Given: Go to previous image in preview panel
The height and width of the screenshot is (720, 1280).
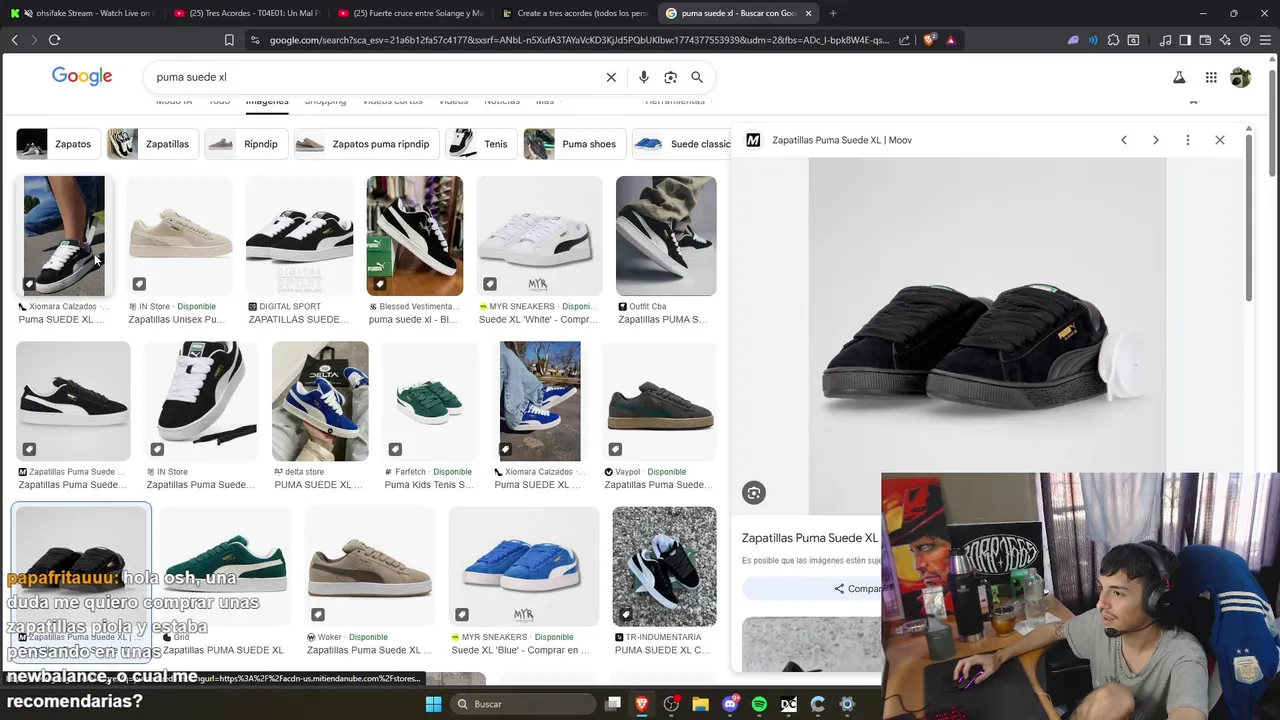Looking at the screenshot, I should click(1124, 140).
